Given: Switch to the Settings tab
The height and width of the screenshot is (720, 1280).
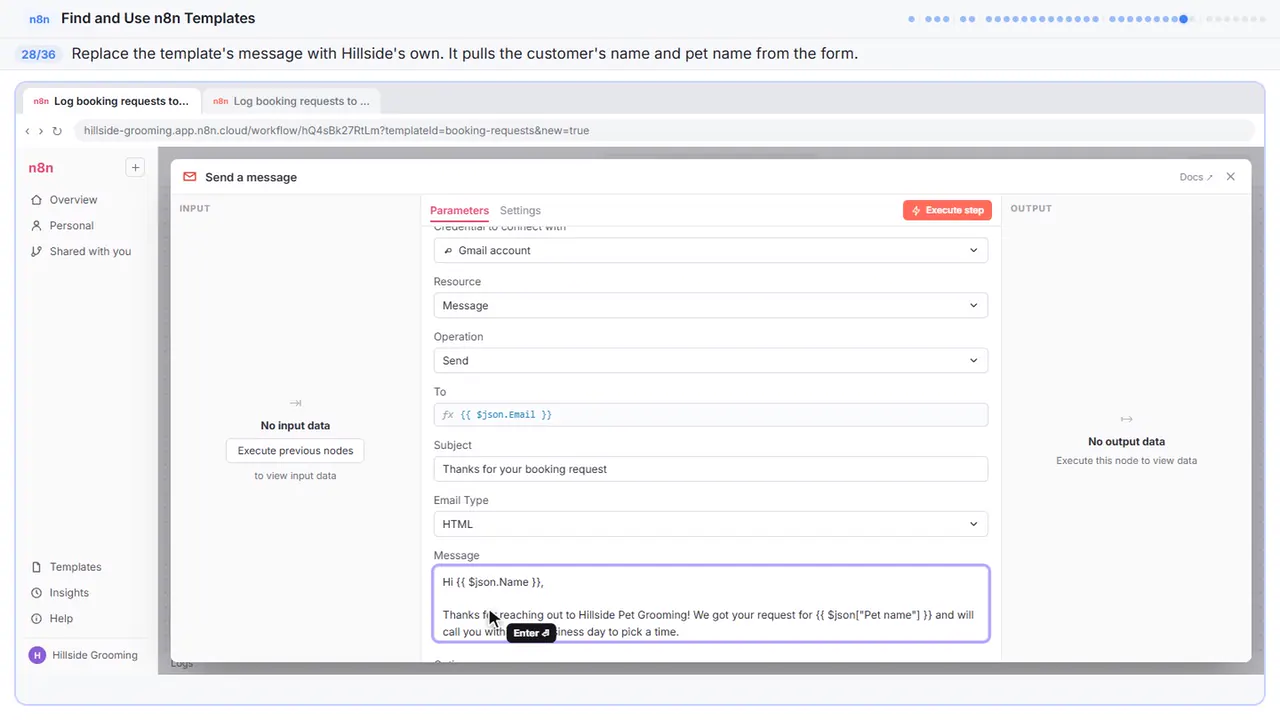Looking at the screenshot, I should tap(520, 211).
